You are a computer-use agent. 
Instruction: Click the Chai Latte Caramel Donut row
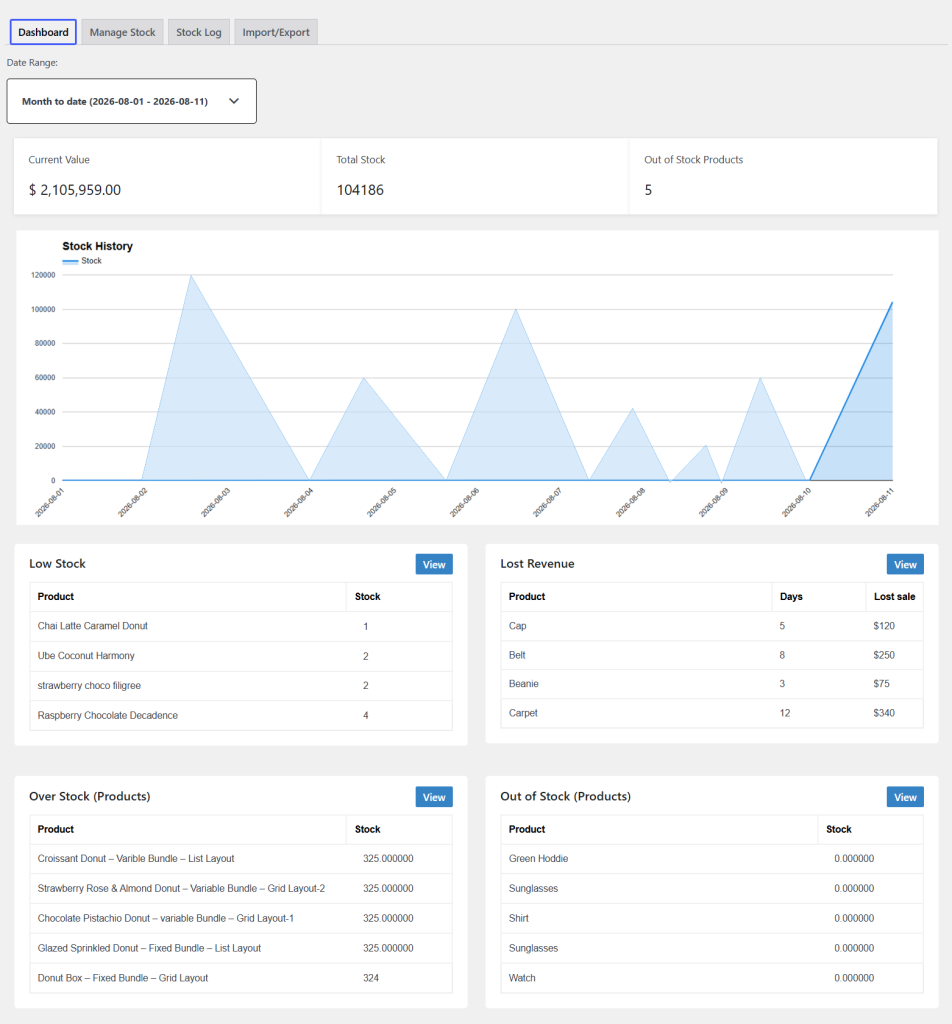pos(241,626)
